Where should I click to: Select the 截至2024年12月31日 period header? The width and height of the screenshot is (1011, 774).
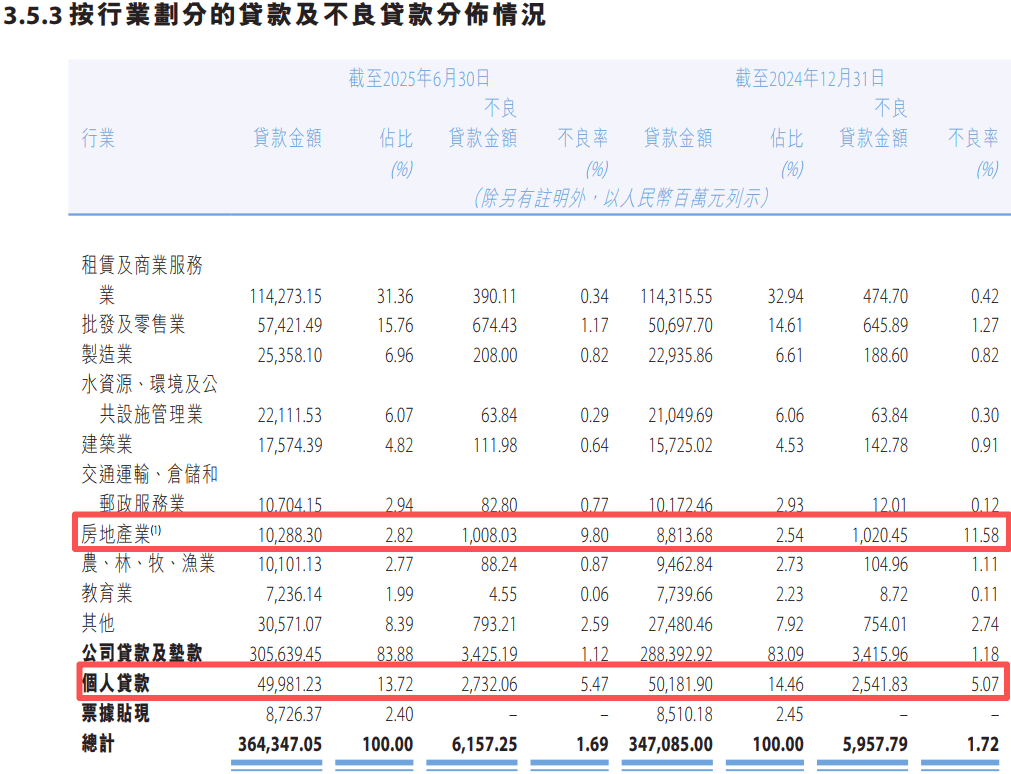click(x=810, y=79)
